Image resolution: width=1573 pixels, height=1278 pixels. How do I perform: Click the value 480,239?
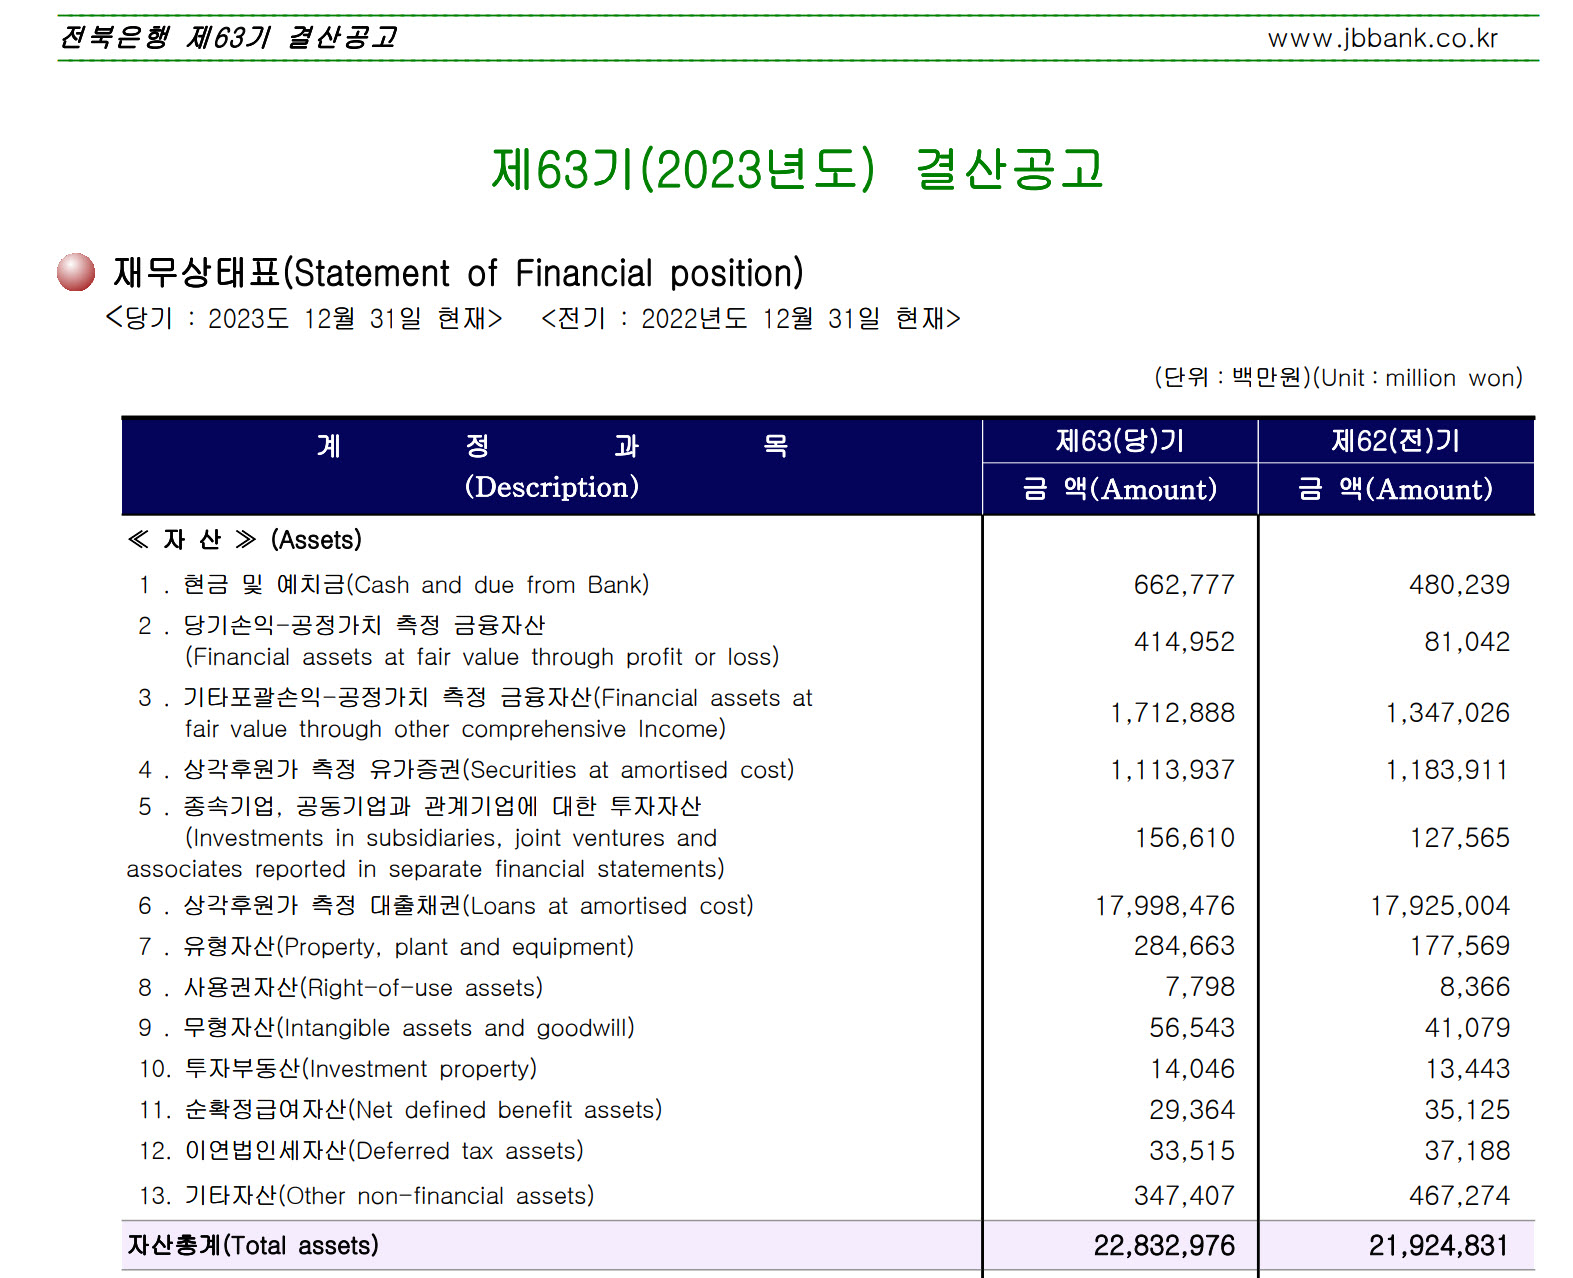[x=1459, y=585]
